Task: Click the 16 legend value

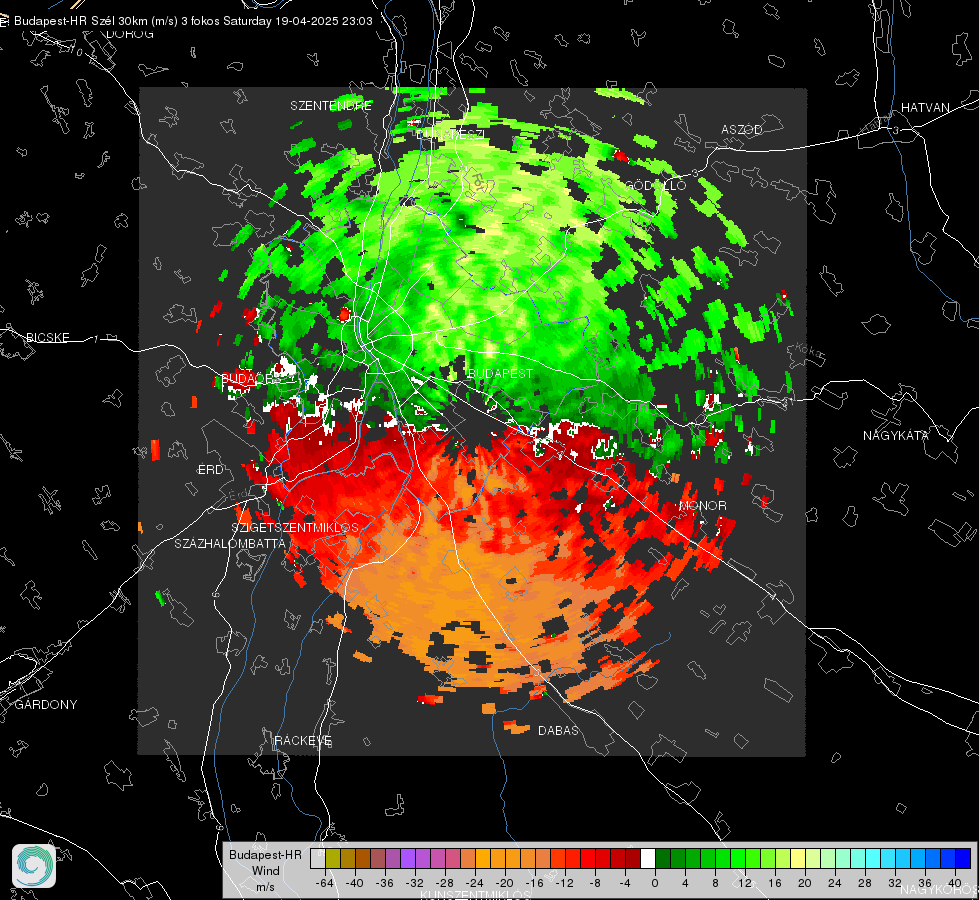Action: [775, 883]
